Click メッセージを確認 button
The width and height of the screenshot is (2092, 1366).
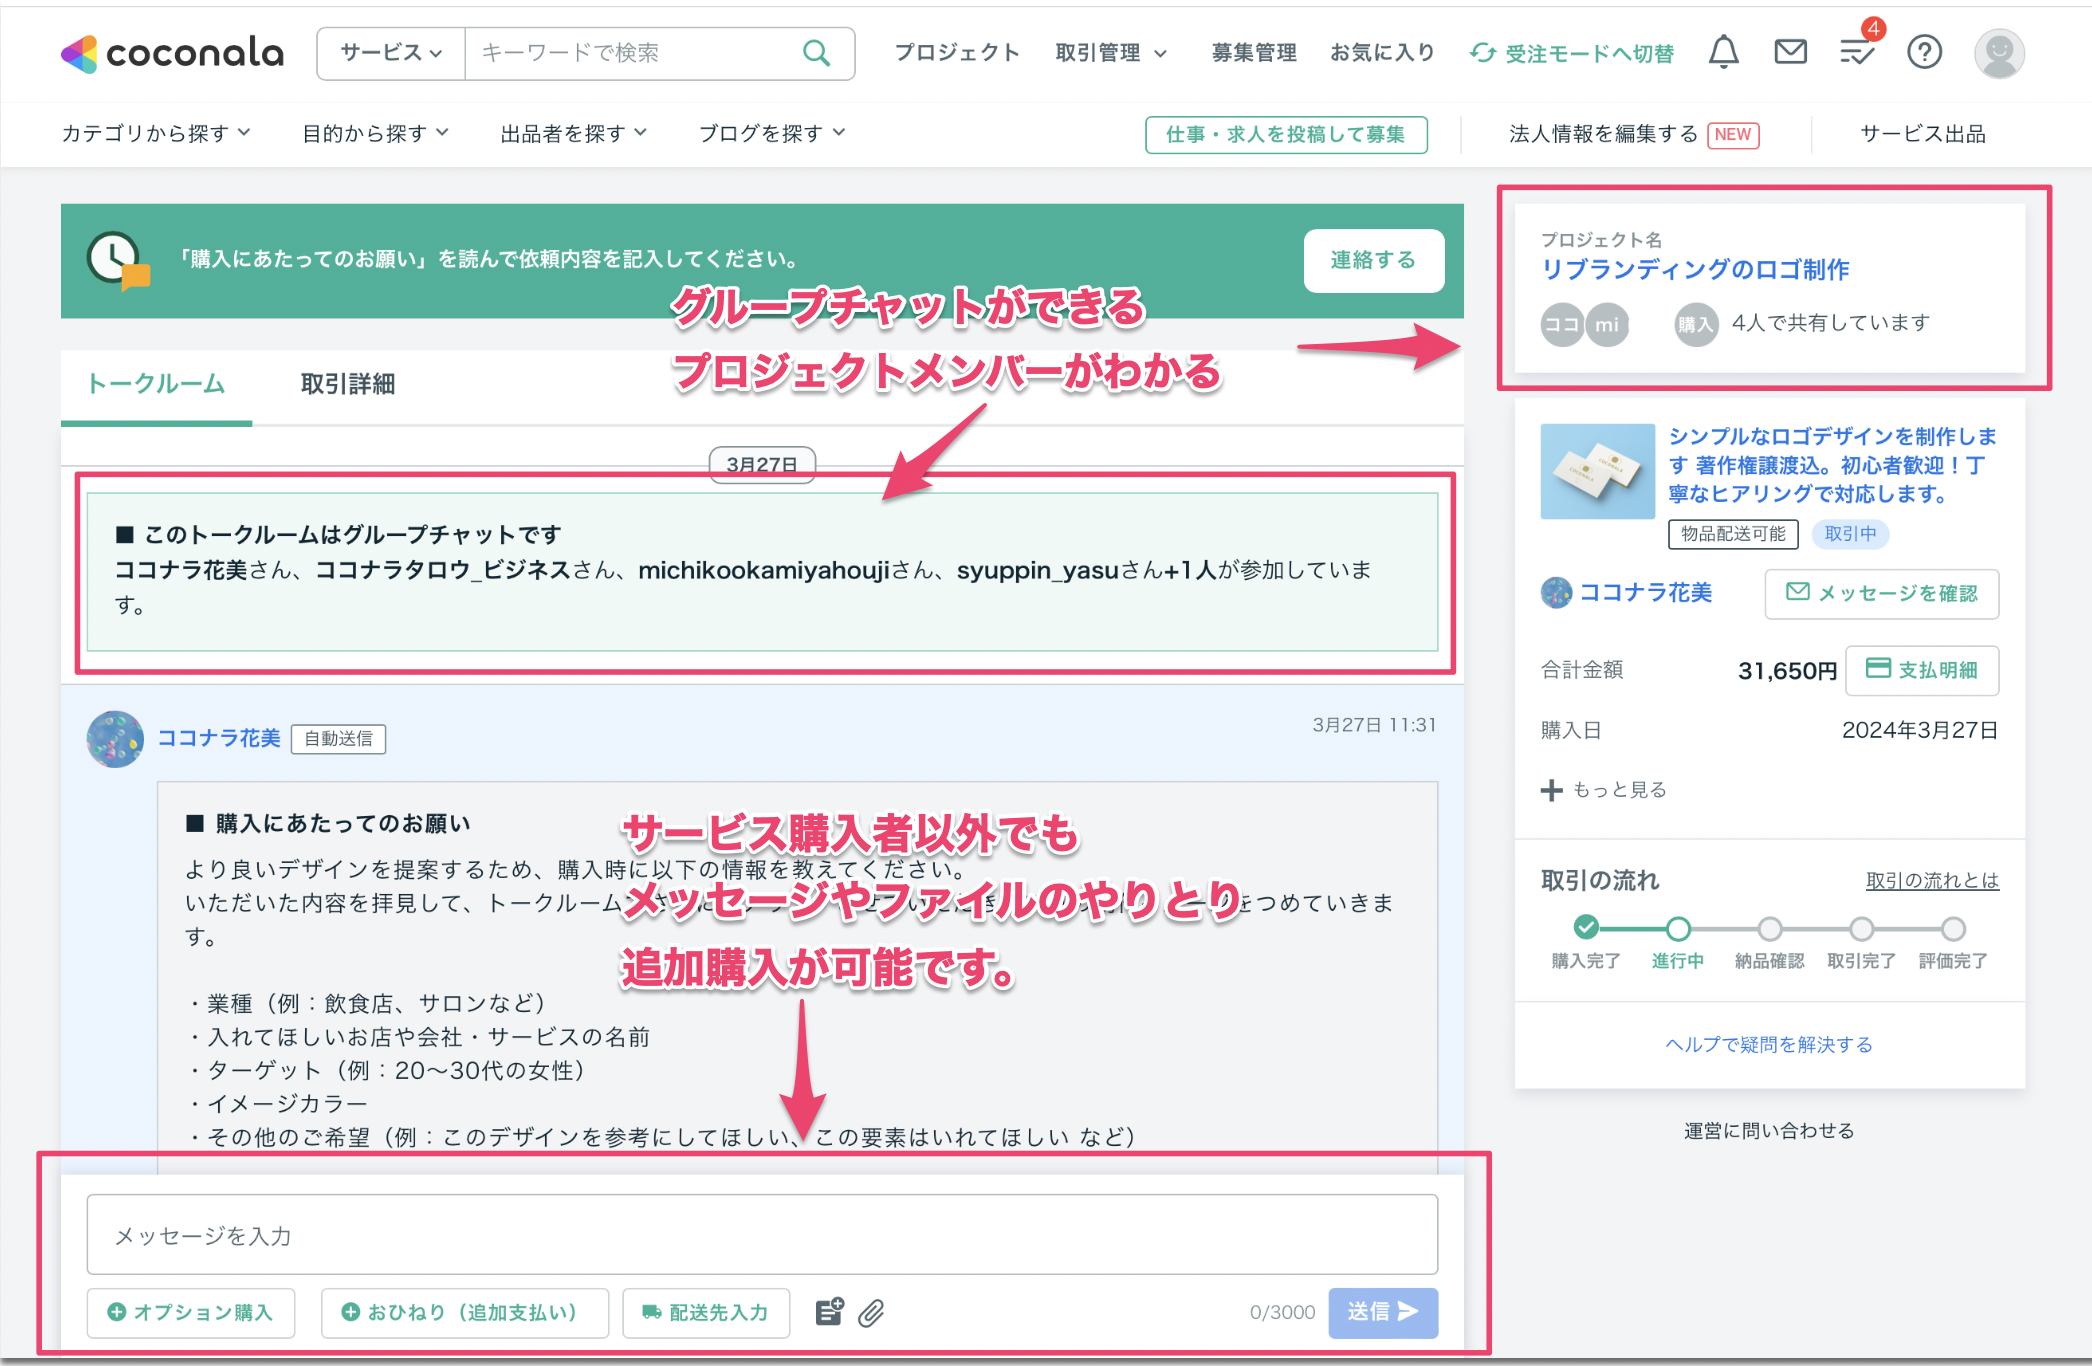coord(1881,594)
